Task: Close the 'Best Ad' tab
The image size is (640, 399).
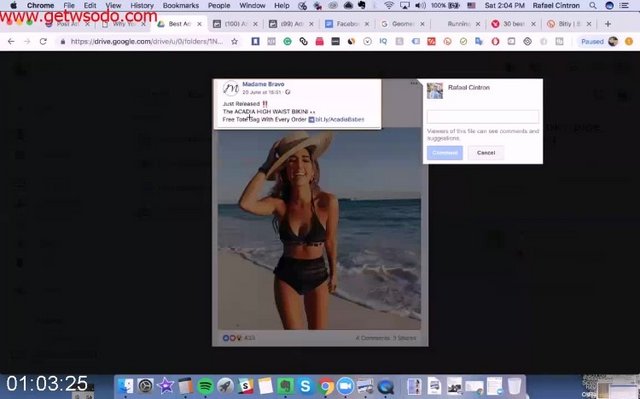Action: (x=199, y=24)
